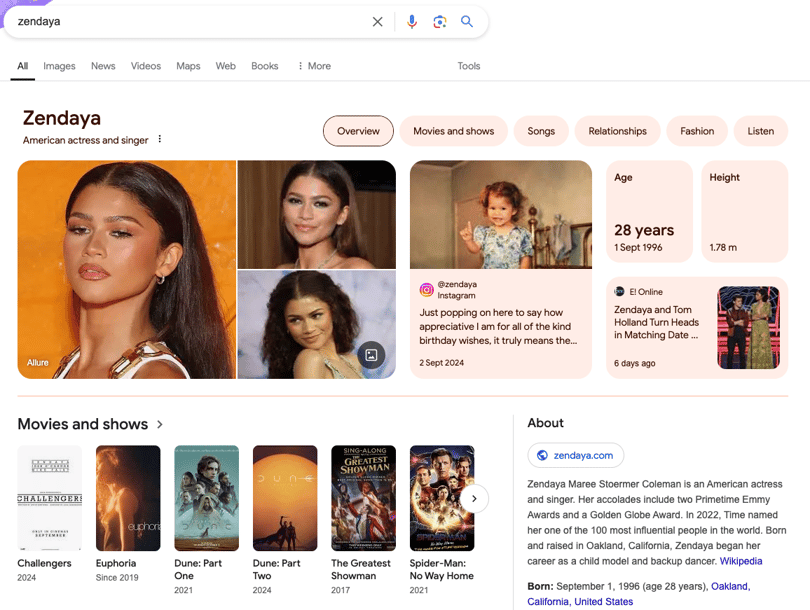Open Google Lens image search icon

(x=439, y=22)
